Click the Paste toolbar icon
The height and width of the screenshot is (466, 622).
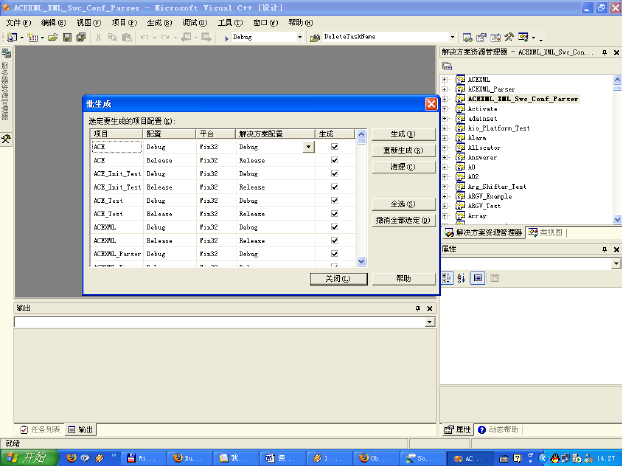pyautogui.click(x=127, y=37)
